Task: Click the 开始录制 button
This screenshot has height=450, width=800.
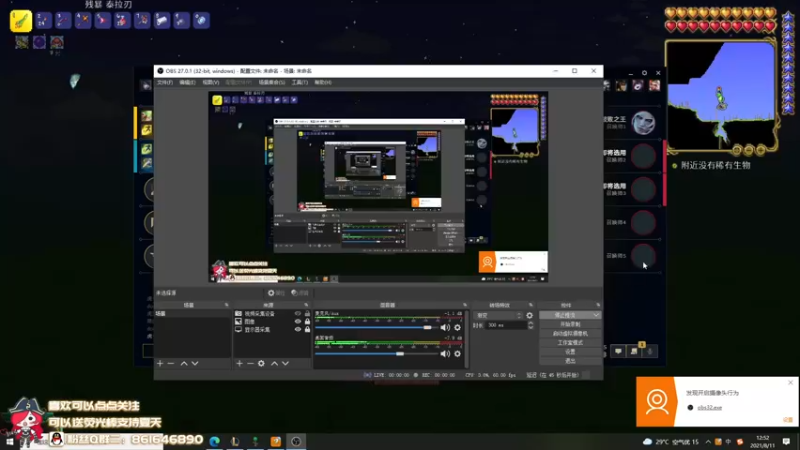Action: coord(570,324)
